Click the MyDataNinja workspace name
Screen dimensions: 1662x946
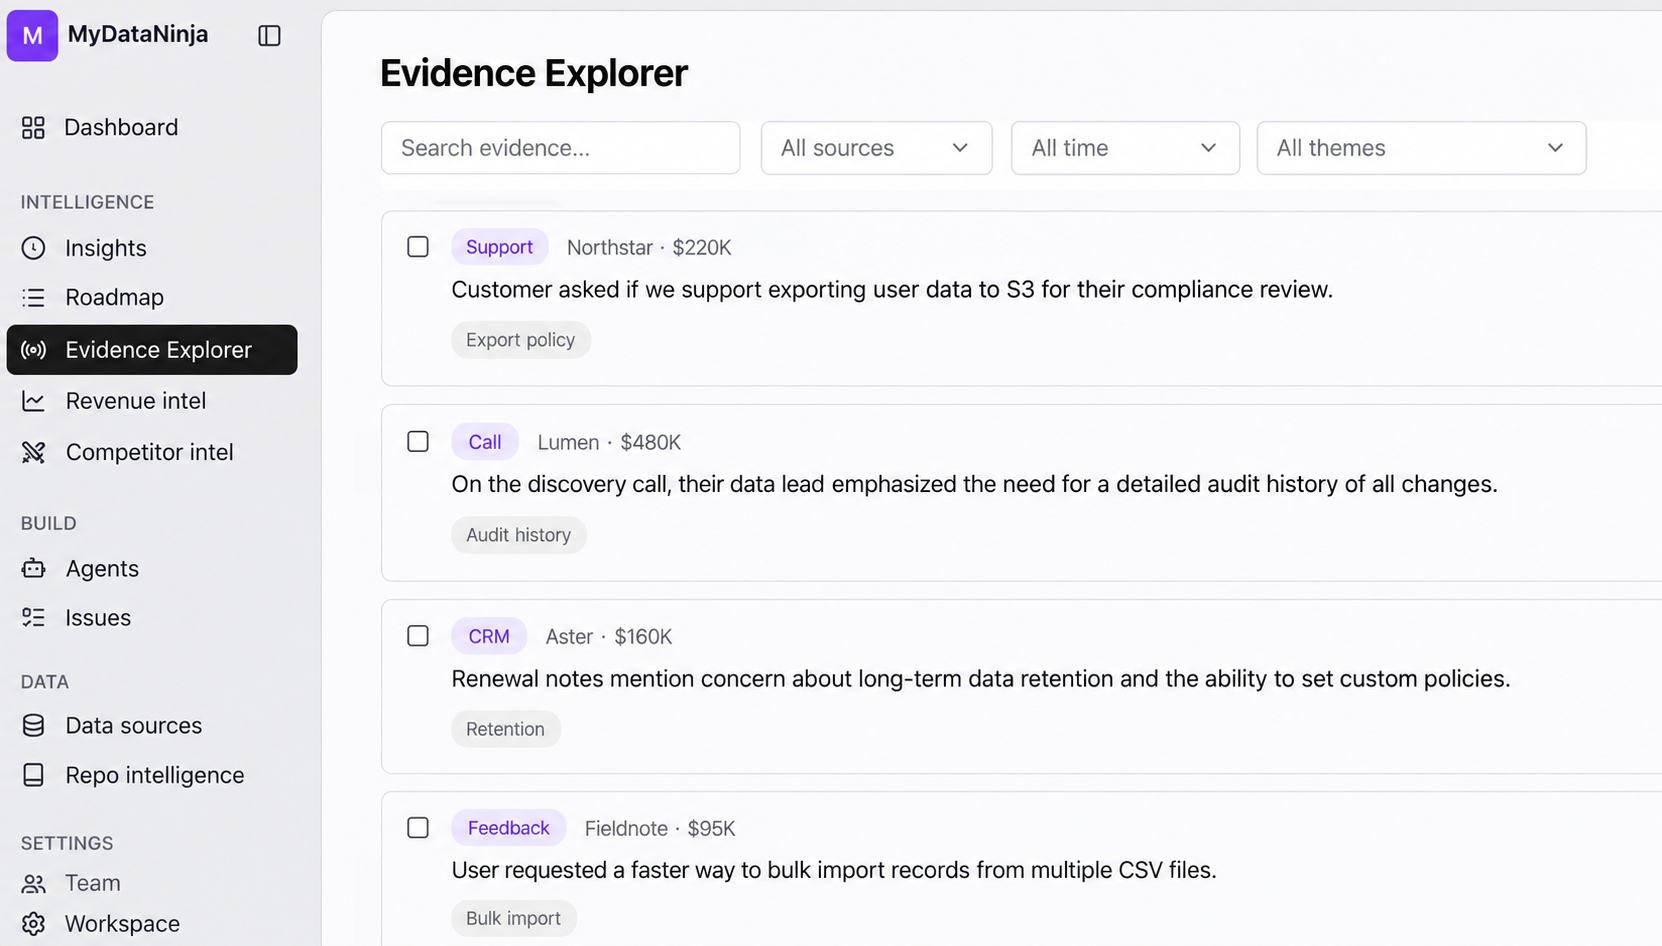coord(138,34)
